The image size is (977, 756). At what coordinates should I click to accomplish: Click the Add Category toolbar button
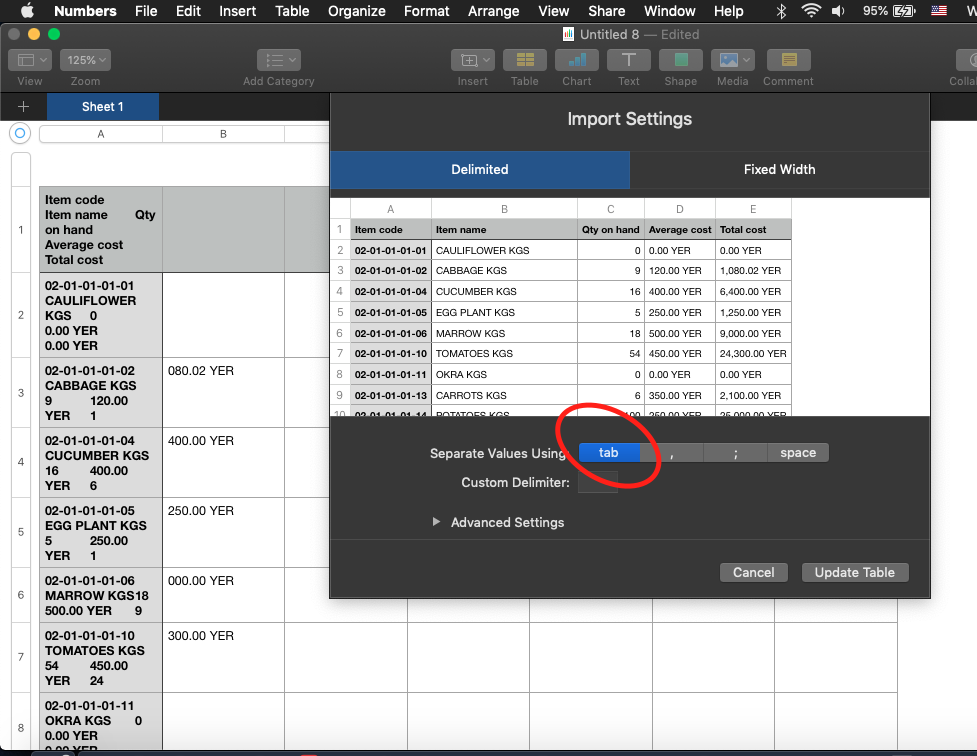tap(279, 60)
